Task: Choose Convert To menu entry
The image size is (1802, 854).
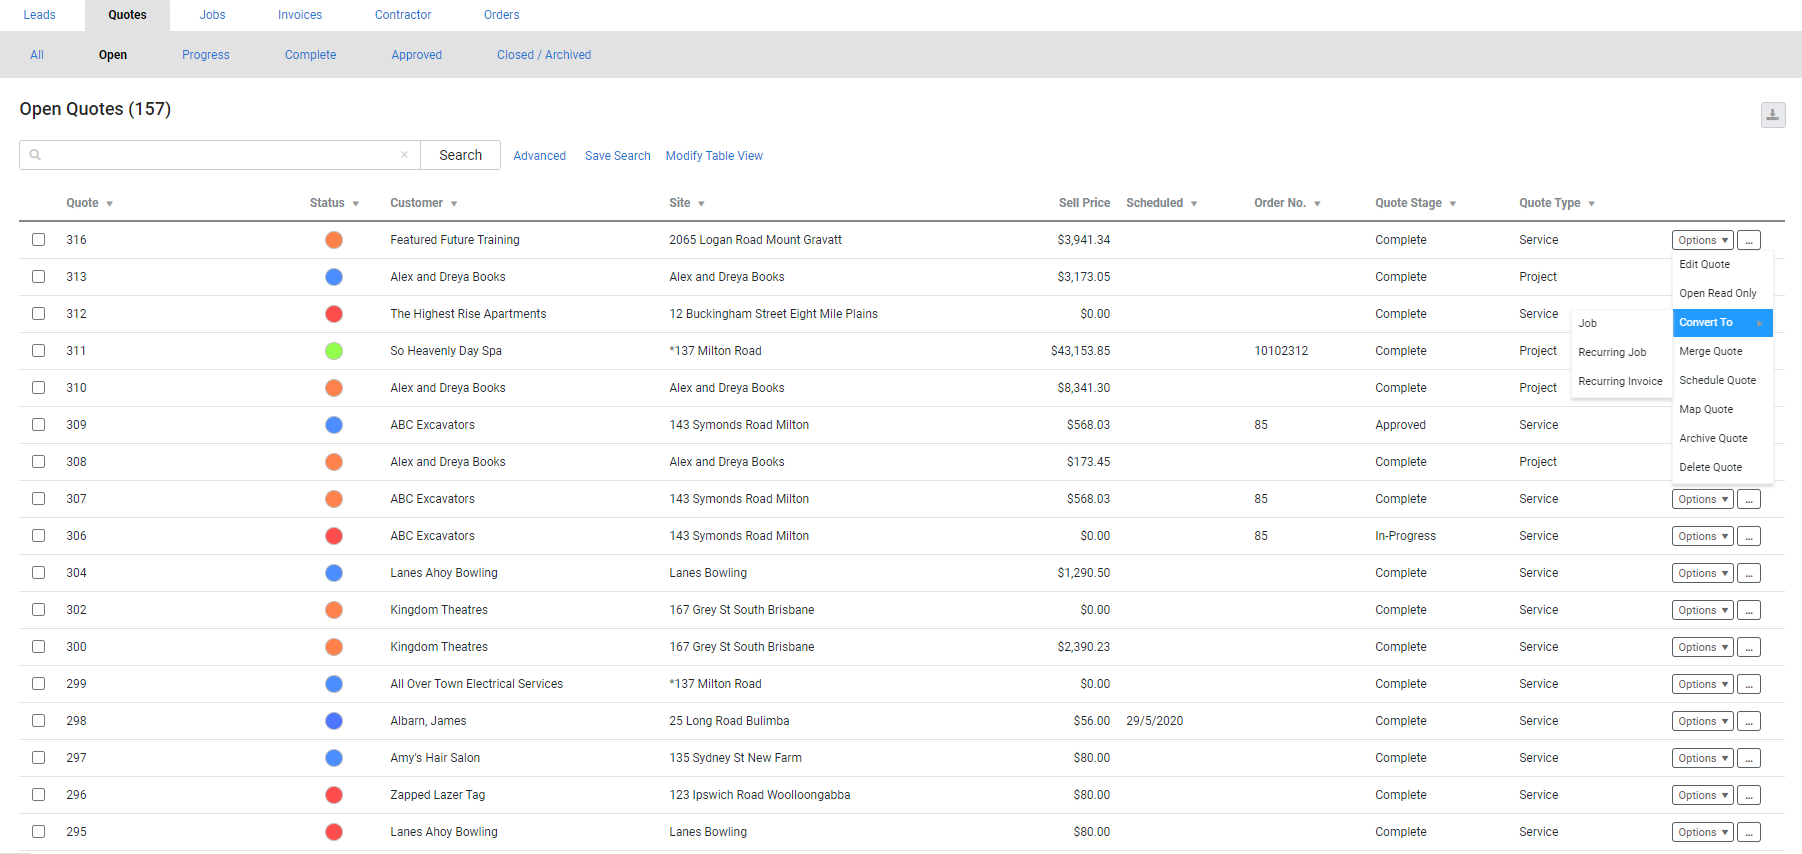Action: coord(1722,323)
